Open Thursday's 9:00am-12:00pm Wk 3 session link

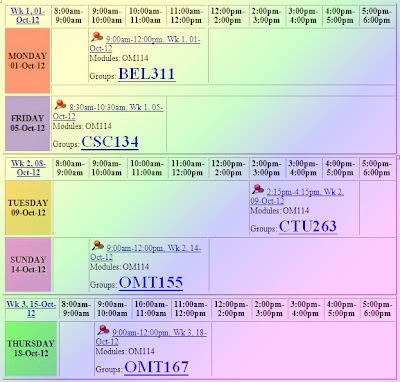click(x=151, y=337)
